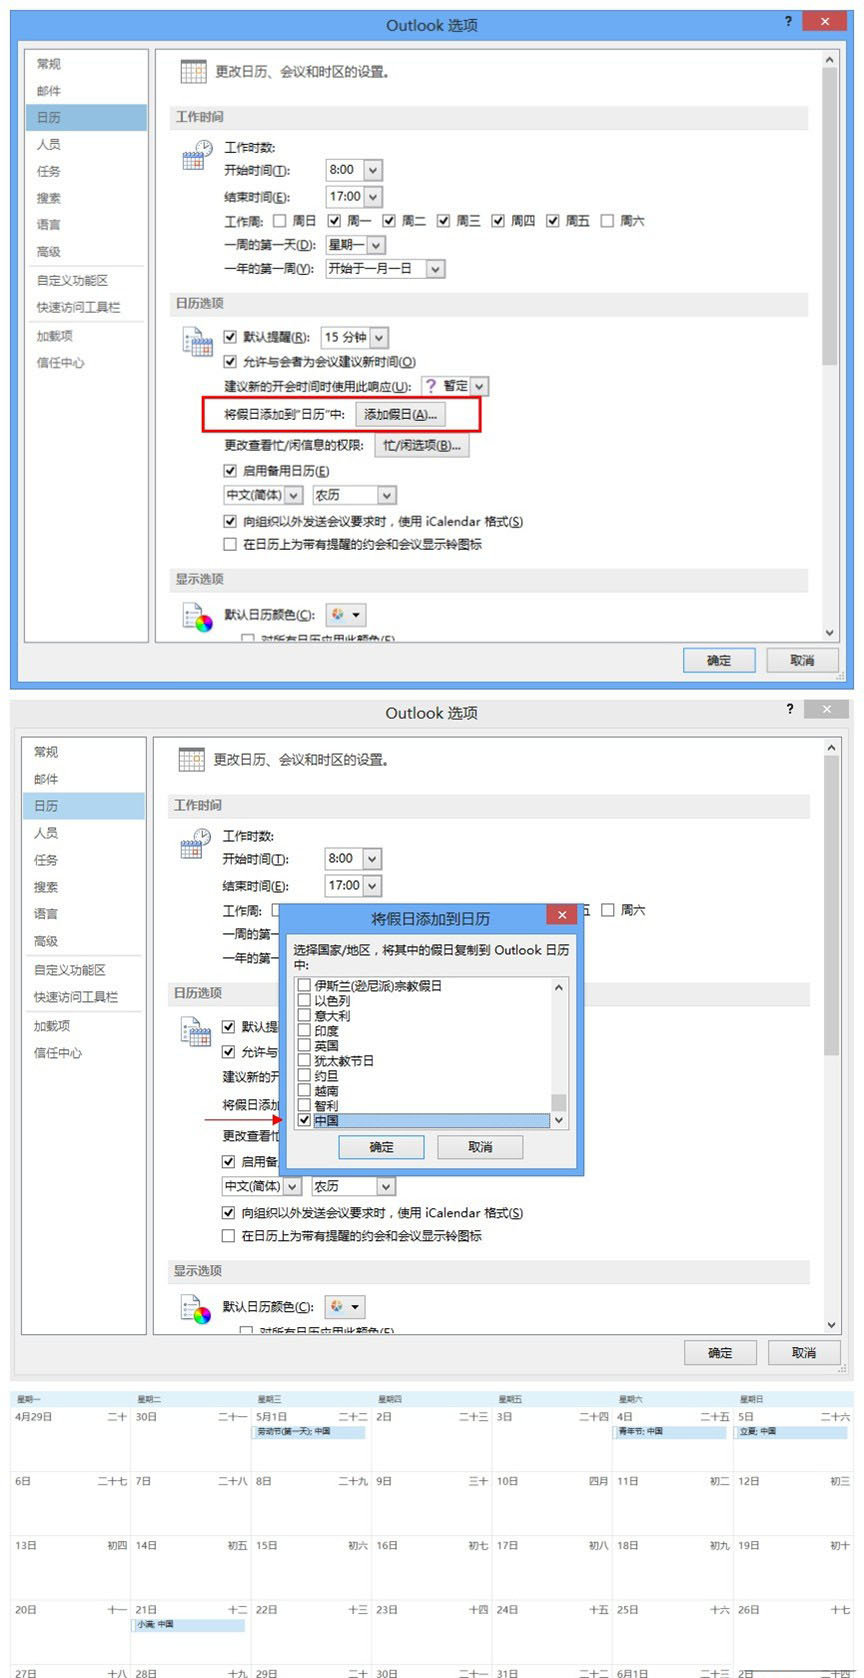Open the 默认日历颜色 color picker in top dialog
Screen dimensions: 864x1678
(x=346, y=614)
